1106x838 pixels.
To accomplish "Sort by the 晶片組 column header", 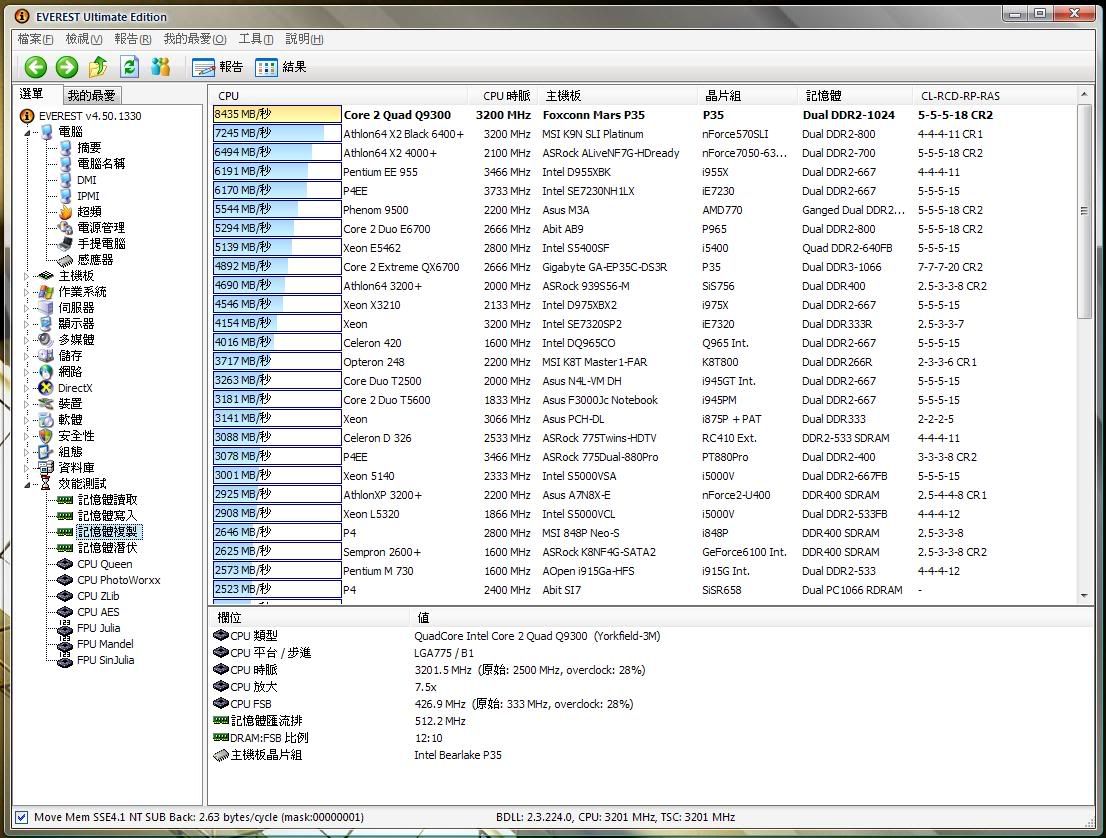I will pyautogui.click(x=747, y=96).
